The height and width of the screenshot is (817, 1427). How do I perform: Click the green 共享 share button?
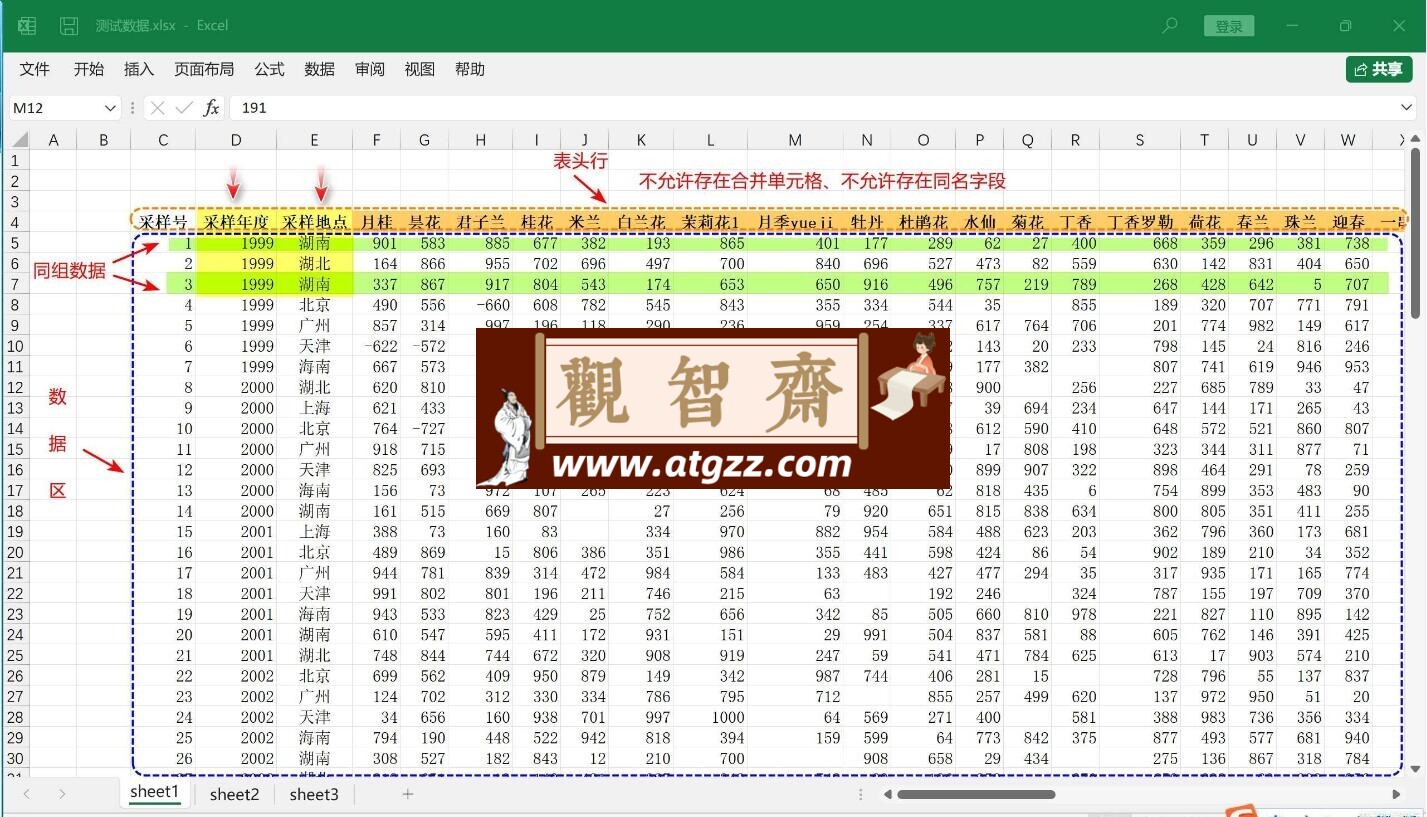click(x=1379, y=69)
